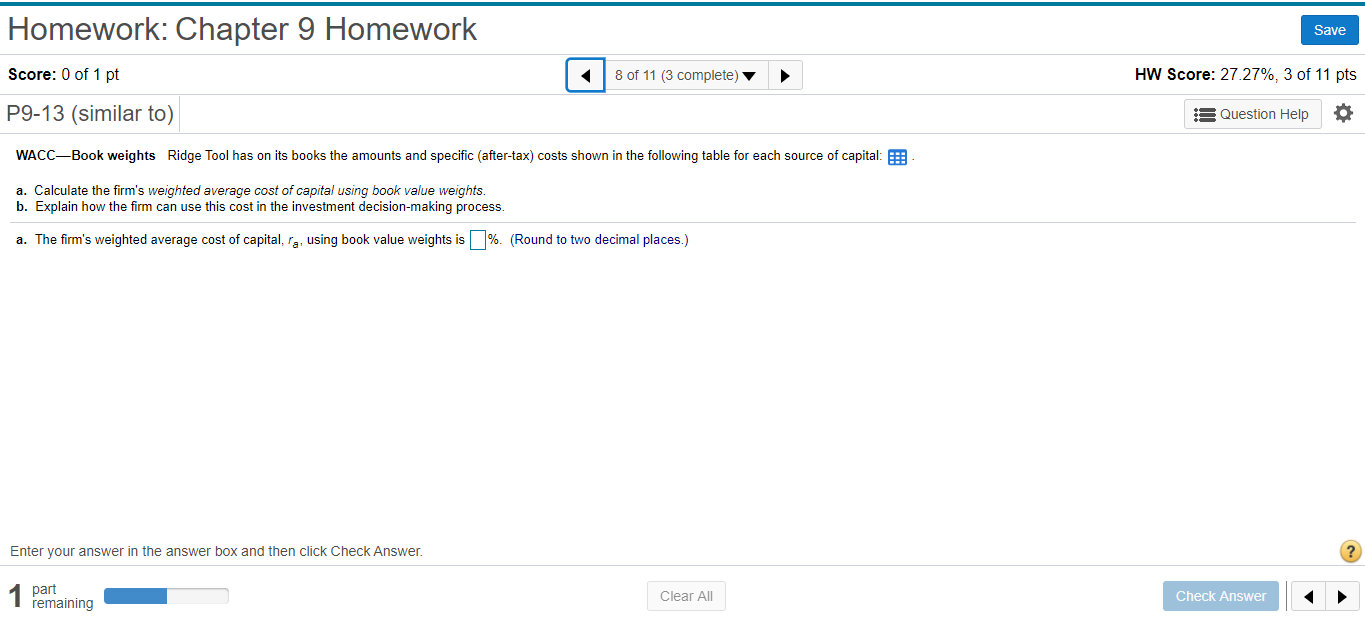Open the capital sources data table icon
Image resolution: width=1365 pixels, height=619 pixels.
[x=897, y=157]
